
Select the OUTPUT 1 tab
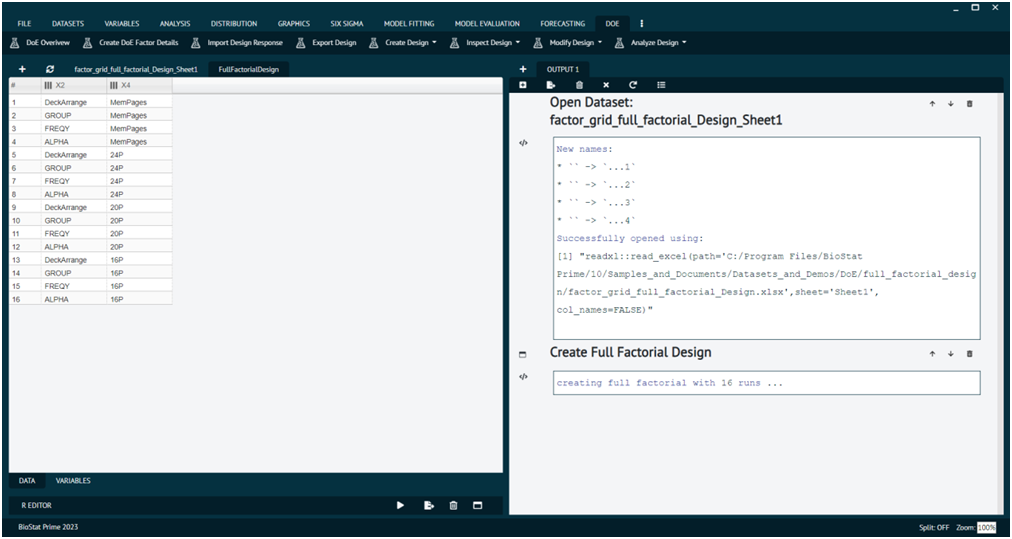click(x=563, y=69)
